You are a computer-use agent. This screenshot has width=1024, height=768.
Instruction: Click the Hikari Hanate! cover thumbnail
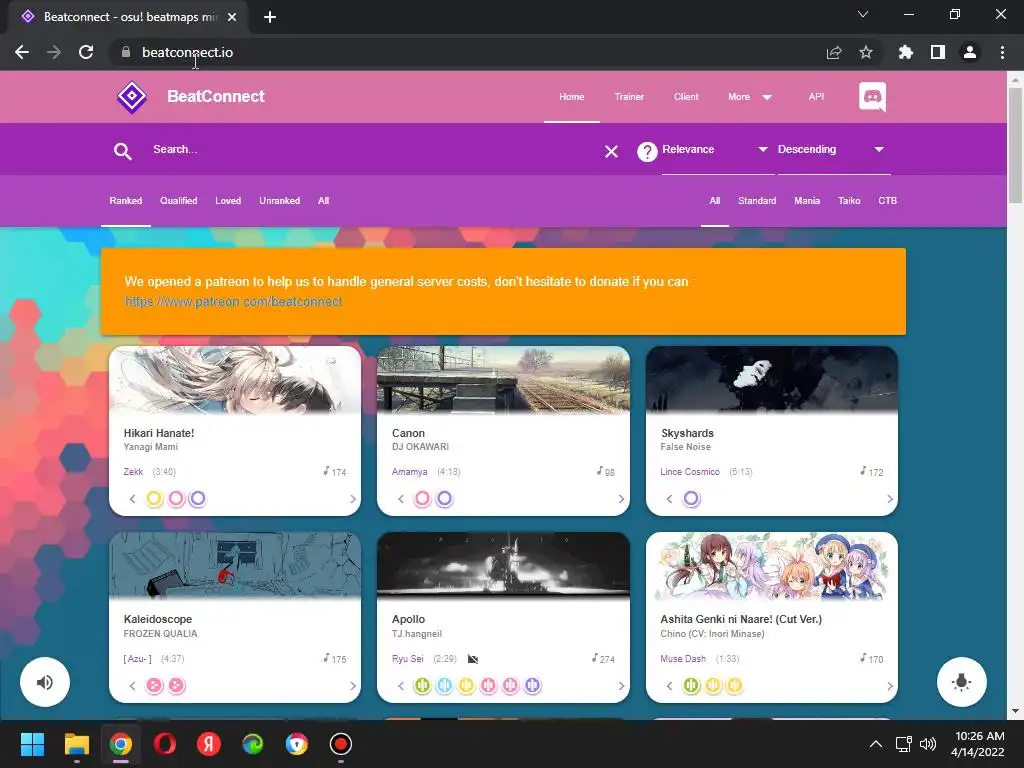pyautogui.click(x=235, y=380)
